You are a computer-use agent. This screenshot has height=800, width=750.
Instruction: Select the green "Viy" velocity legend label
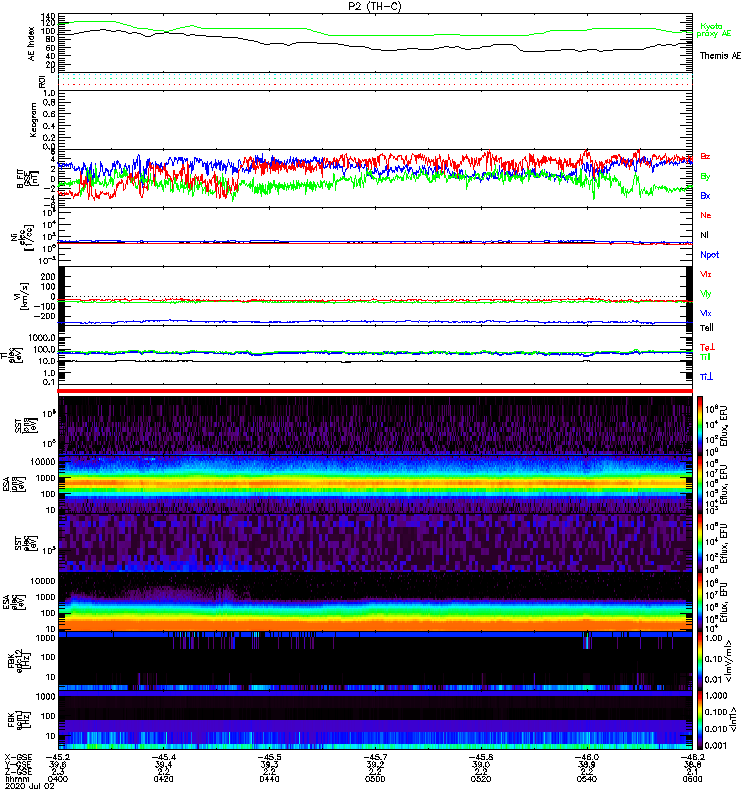pos(706,294)
